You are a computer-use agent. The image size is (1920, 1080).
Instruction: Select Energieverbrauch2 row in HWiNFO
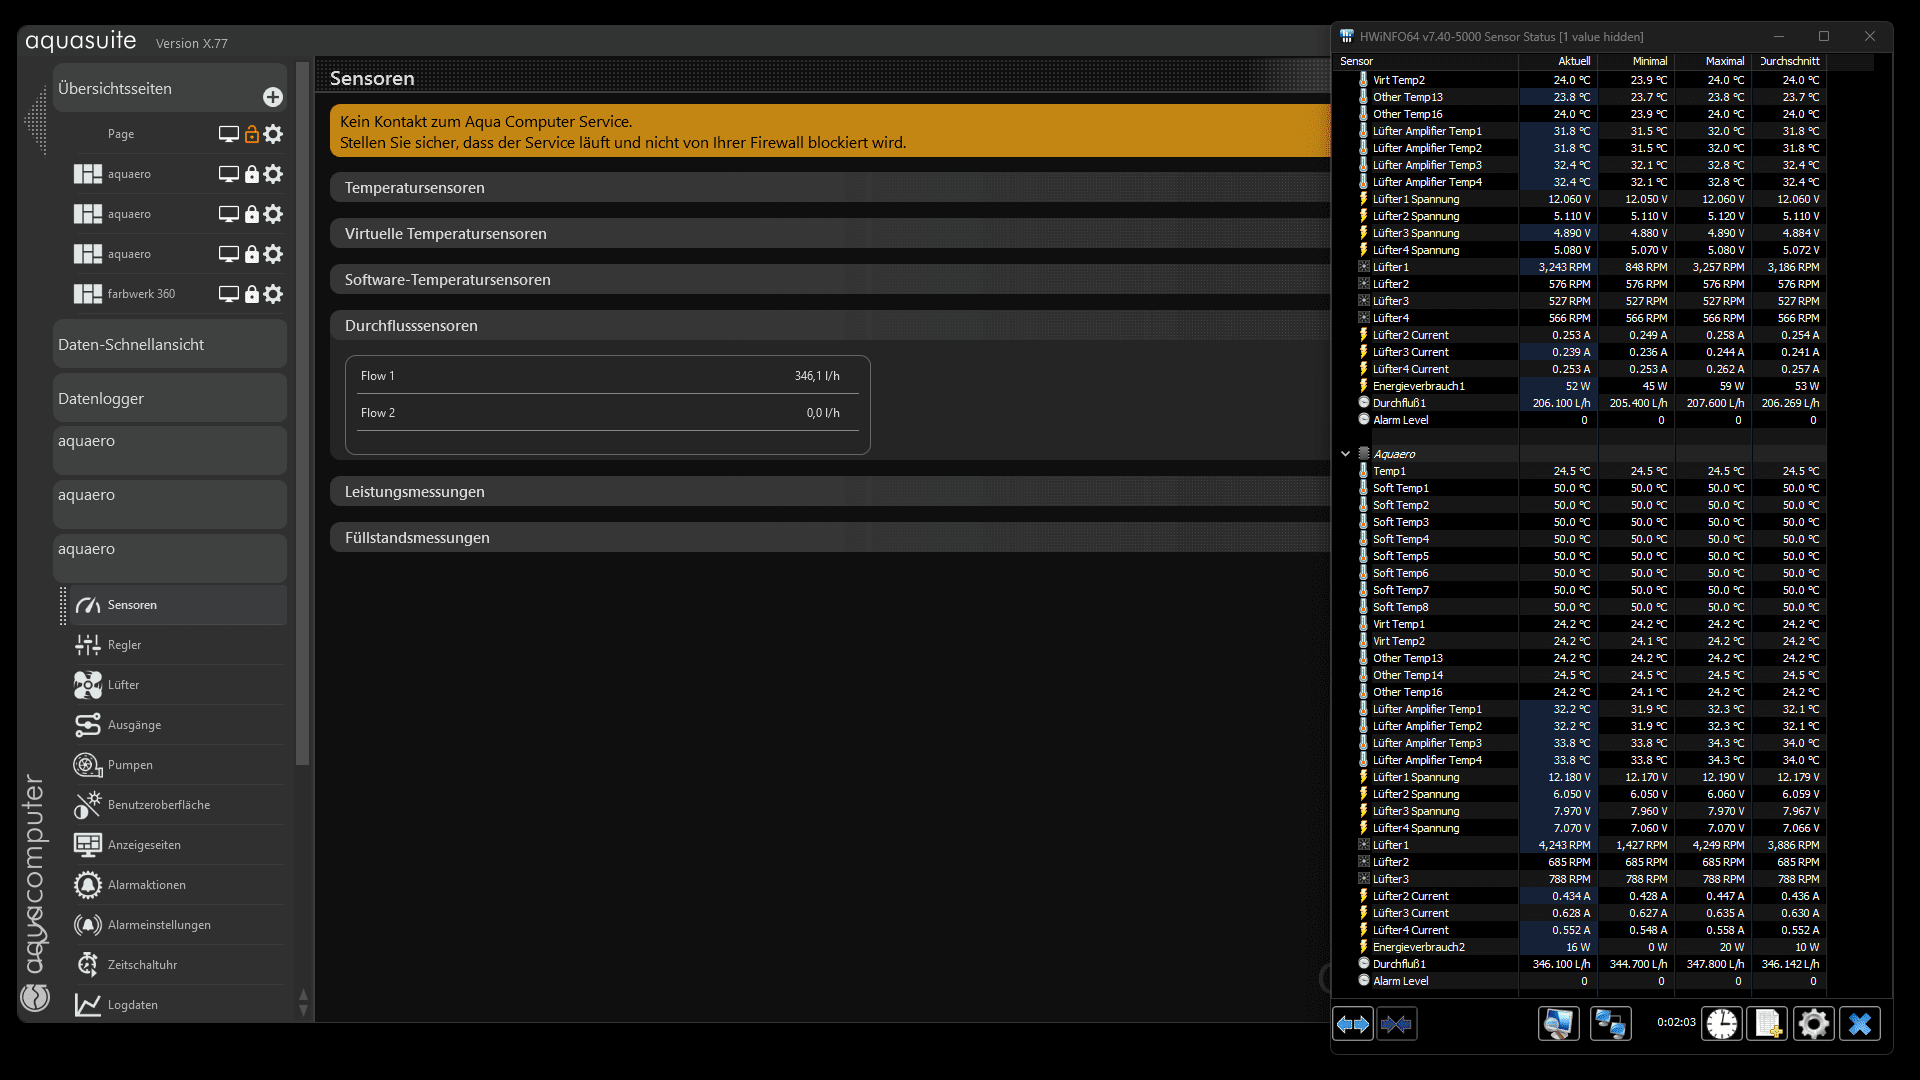pyautogui.click(x=1590, y=947)
